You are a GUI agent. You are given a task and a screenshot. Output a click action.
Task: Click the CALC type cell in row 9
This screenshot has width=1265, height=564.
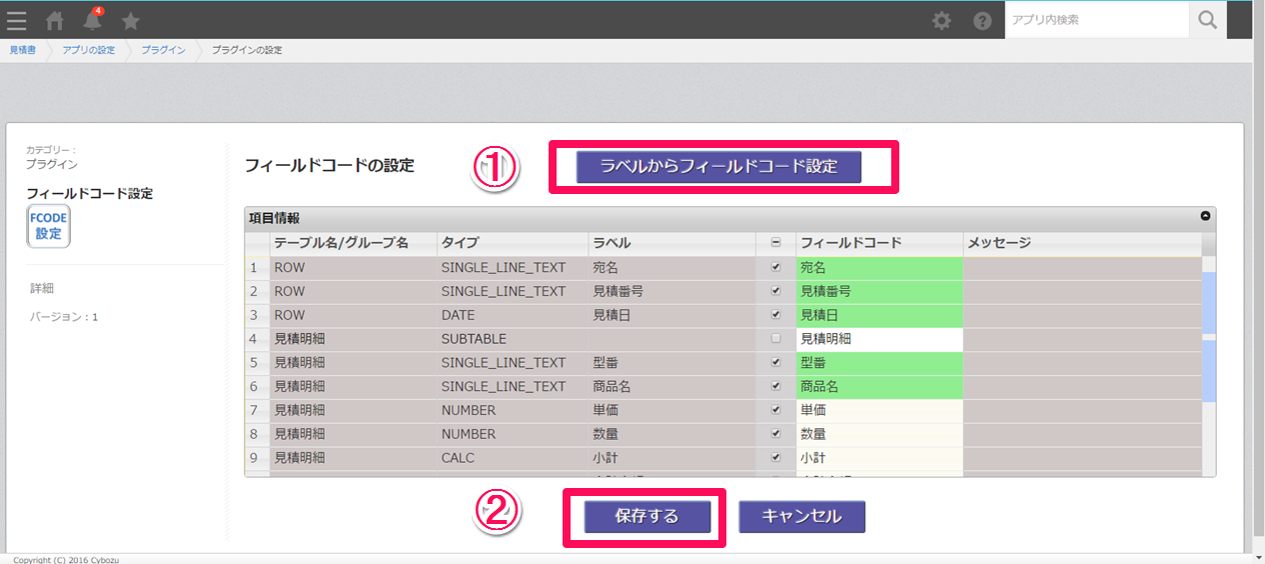(512, 459)
